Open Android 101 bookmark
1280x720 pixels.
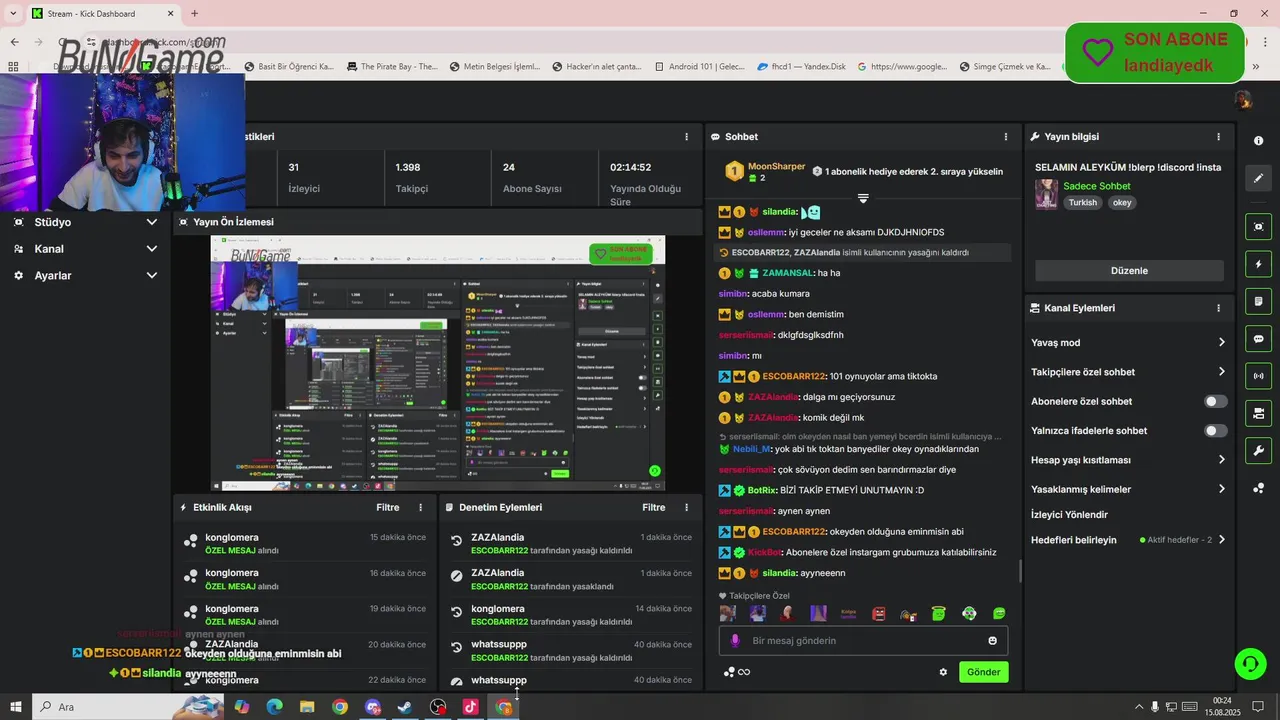pyautogui.click(x=699, y=67)
